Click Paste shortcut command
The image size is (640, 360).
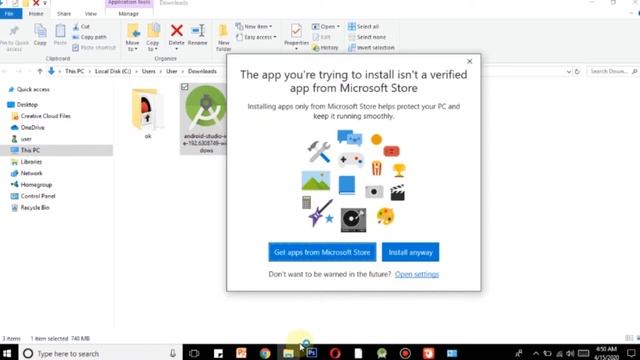click(94, 48)
